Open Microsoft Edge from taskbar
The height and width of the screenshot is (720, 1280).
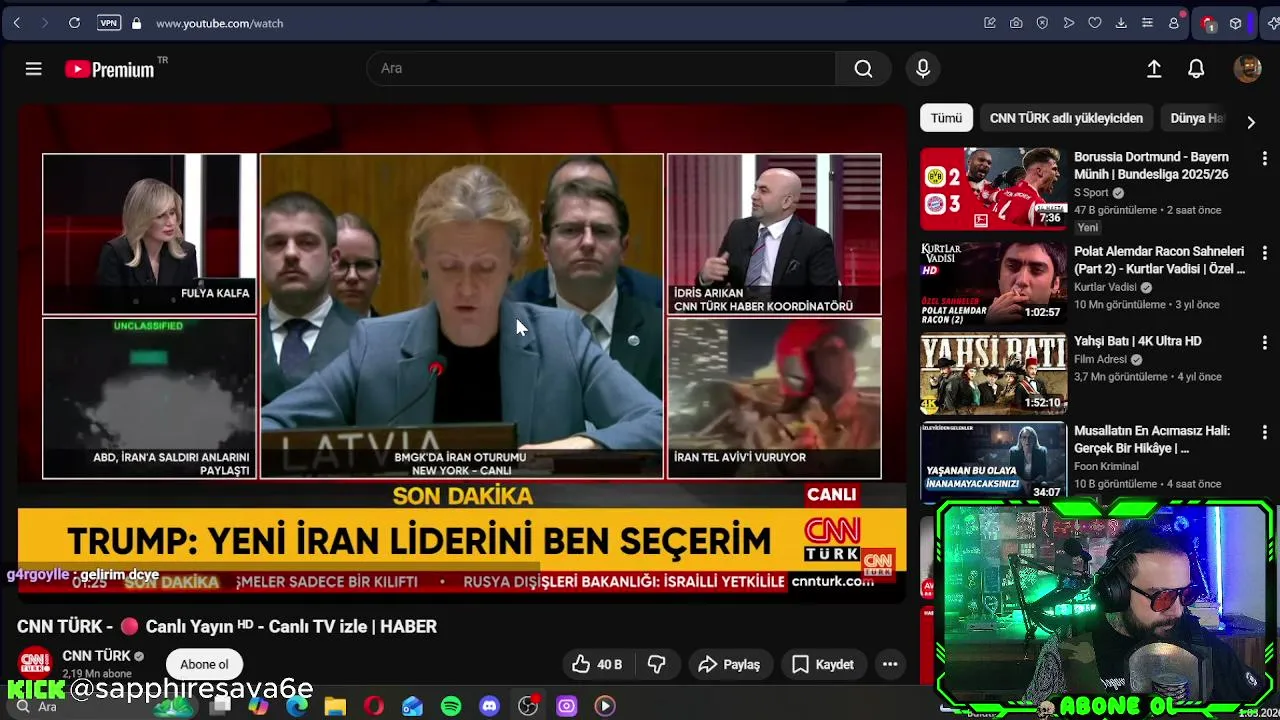(x=297, y=706)
